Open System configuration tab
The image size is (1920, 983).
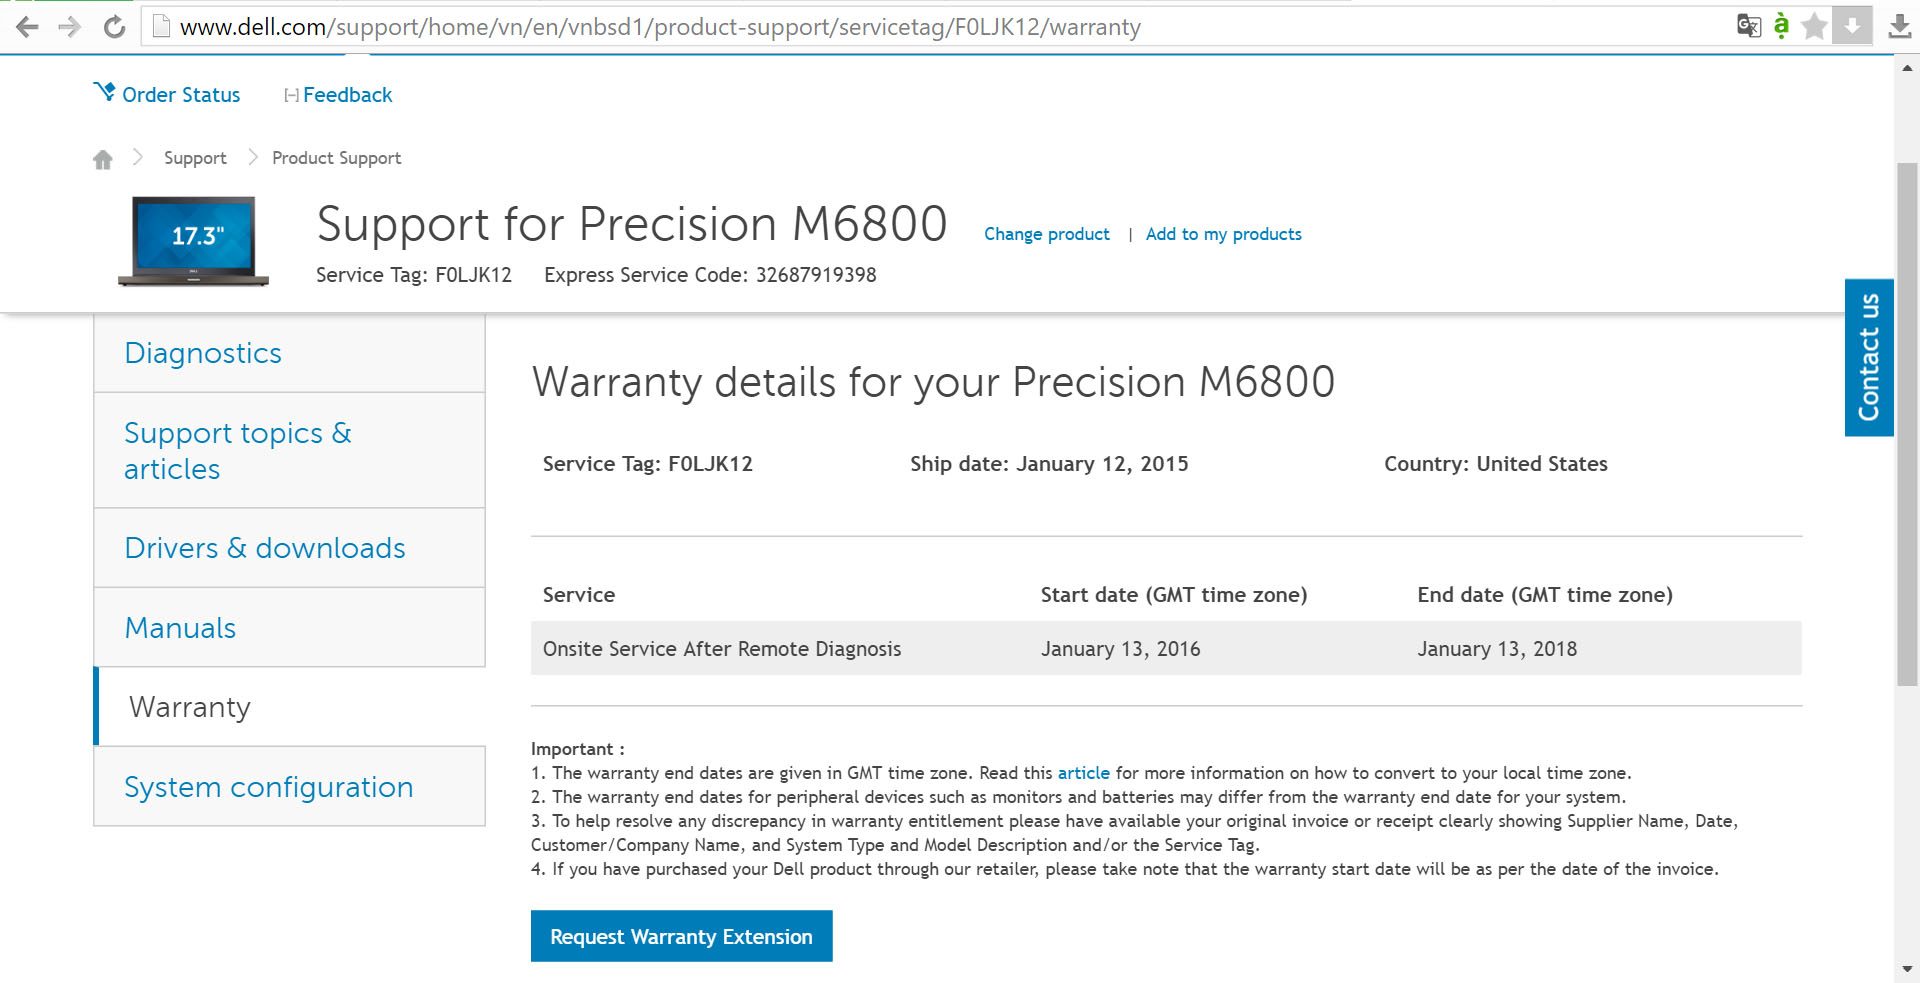pos(268,787)
